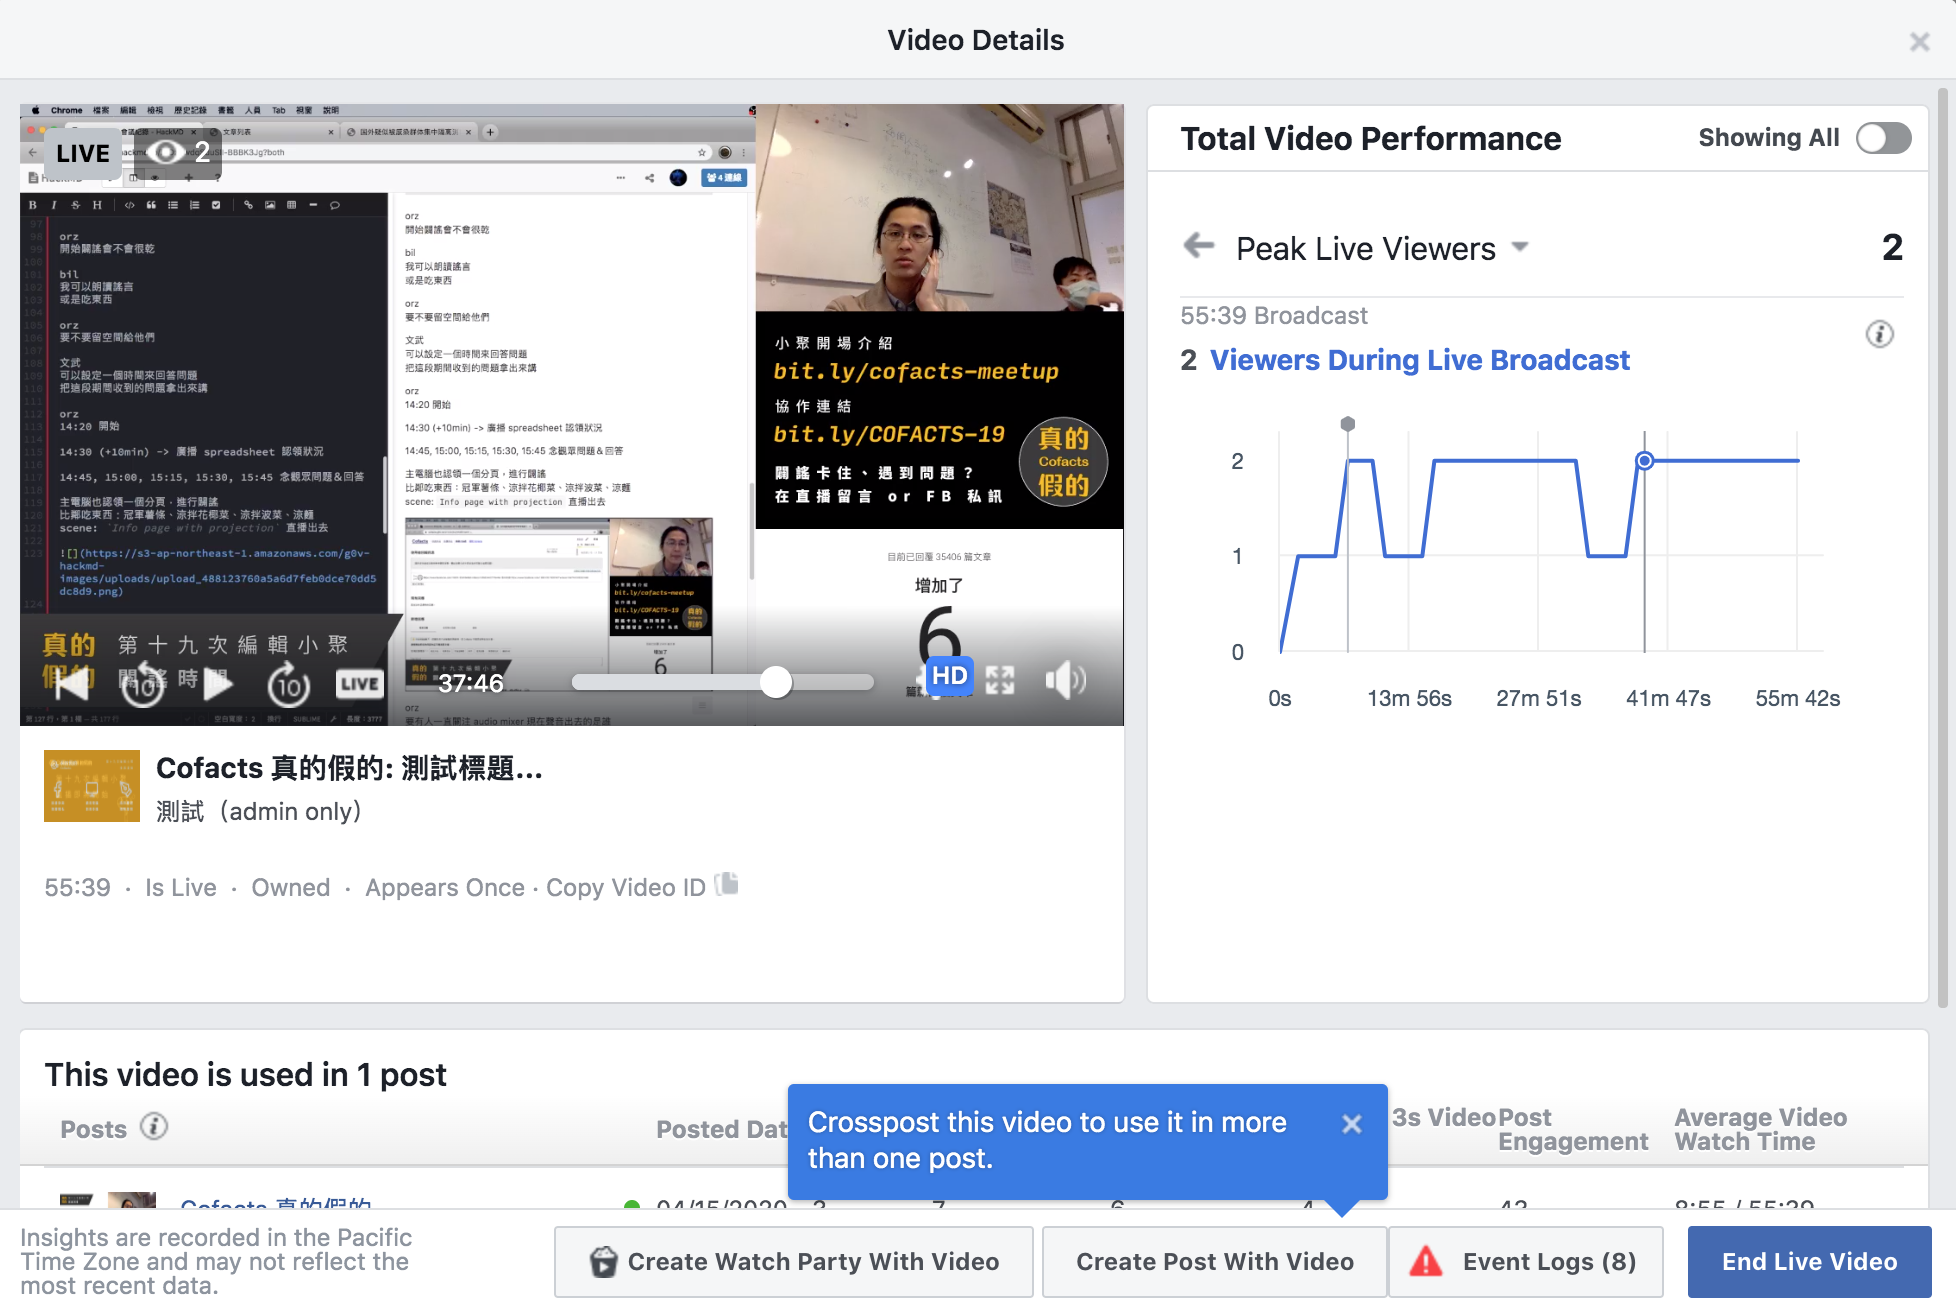Image resolution: width=1956 pixels, height=1308 pixels.
Task: Sort by Average Video Watch Time column
Action: (1760, 1130)
